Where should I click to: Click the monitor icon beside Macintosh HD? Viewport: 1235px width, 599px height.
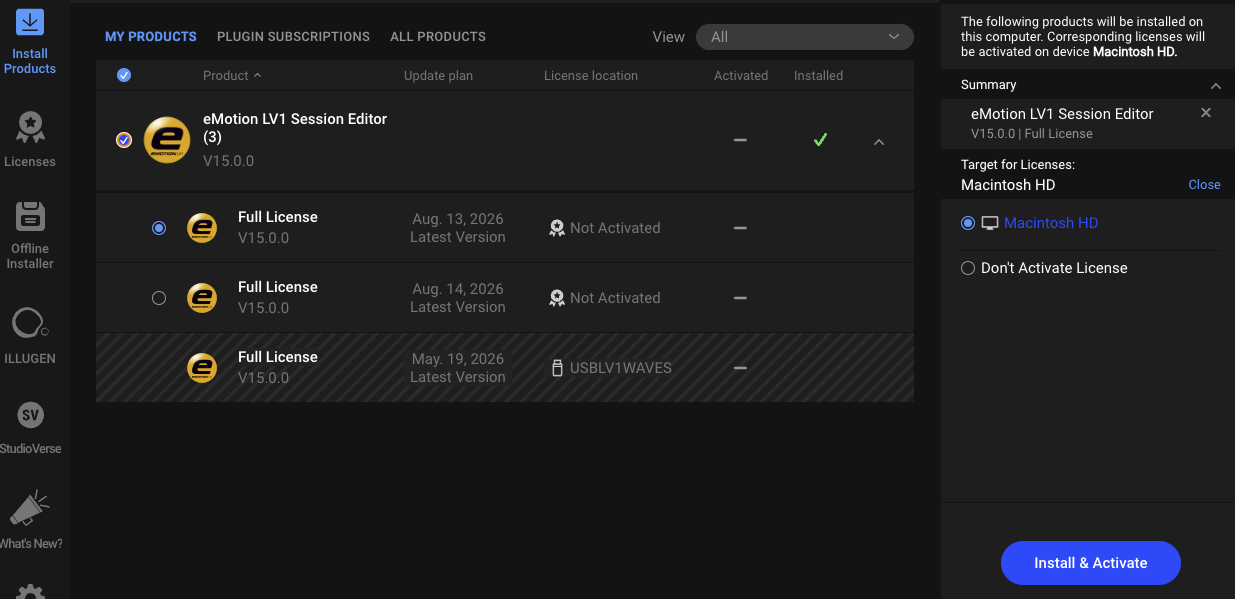pyautogui.click(x=990, y=223)
